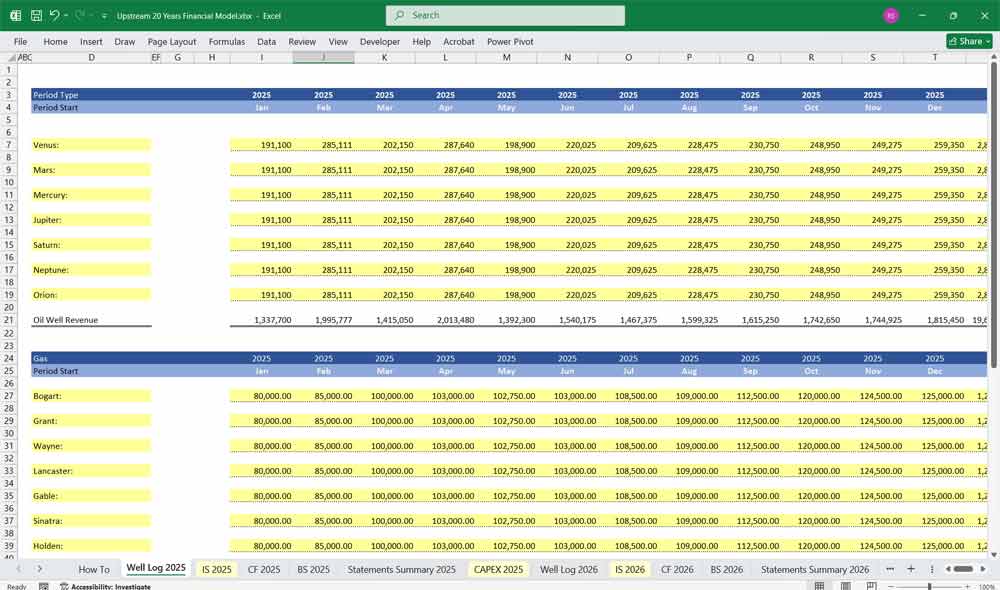Select column J header
Image resolution: width=1000 pixels, height=590 pixels.
(x=323, y=57)
